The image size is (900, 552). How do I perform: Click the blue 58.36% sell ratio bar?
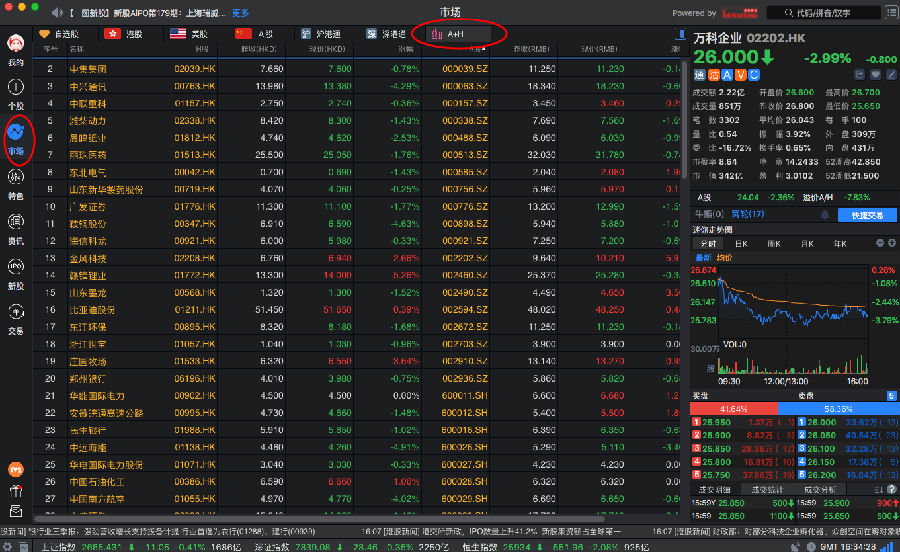point(838,409)
